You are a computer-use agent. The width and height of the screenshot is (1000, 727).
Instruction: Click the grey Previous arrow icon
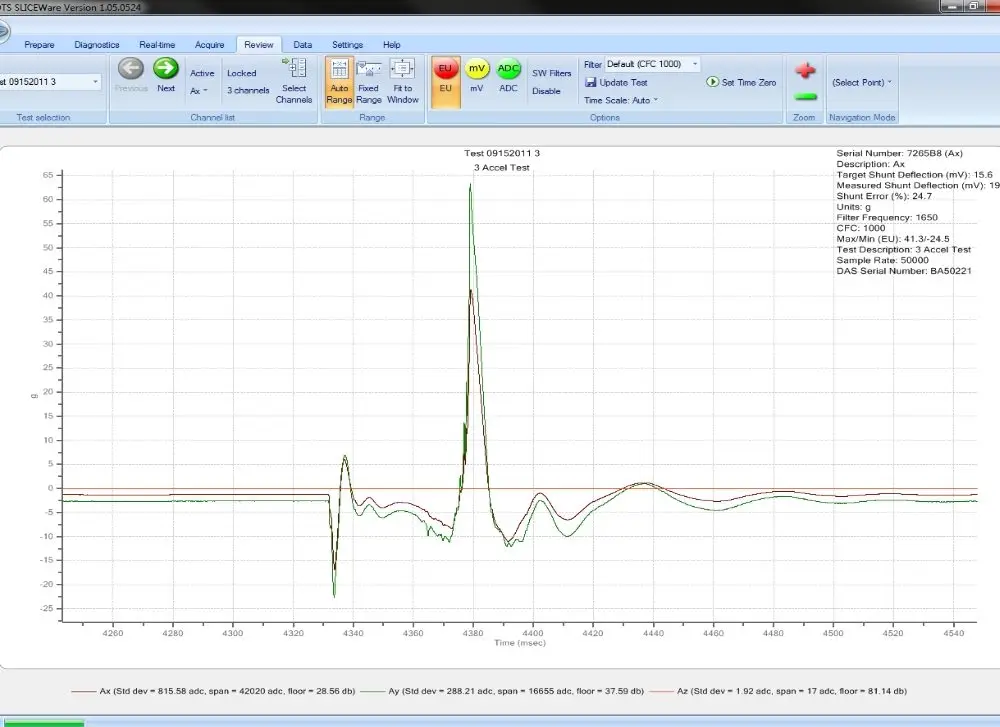(x=131, y=68)
